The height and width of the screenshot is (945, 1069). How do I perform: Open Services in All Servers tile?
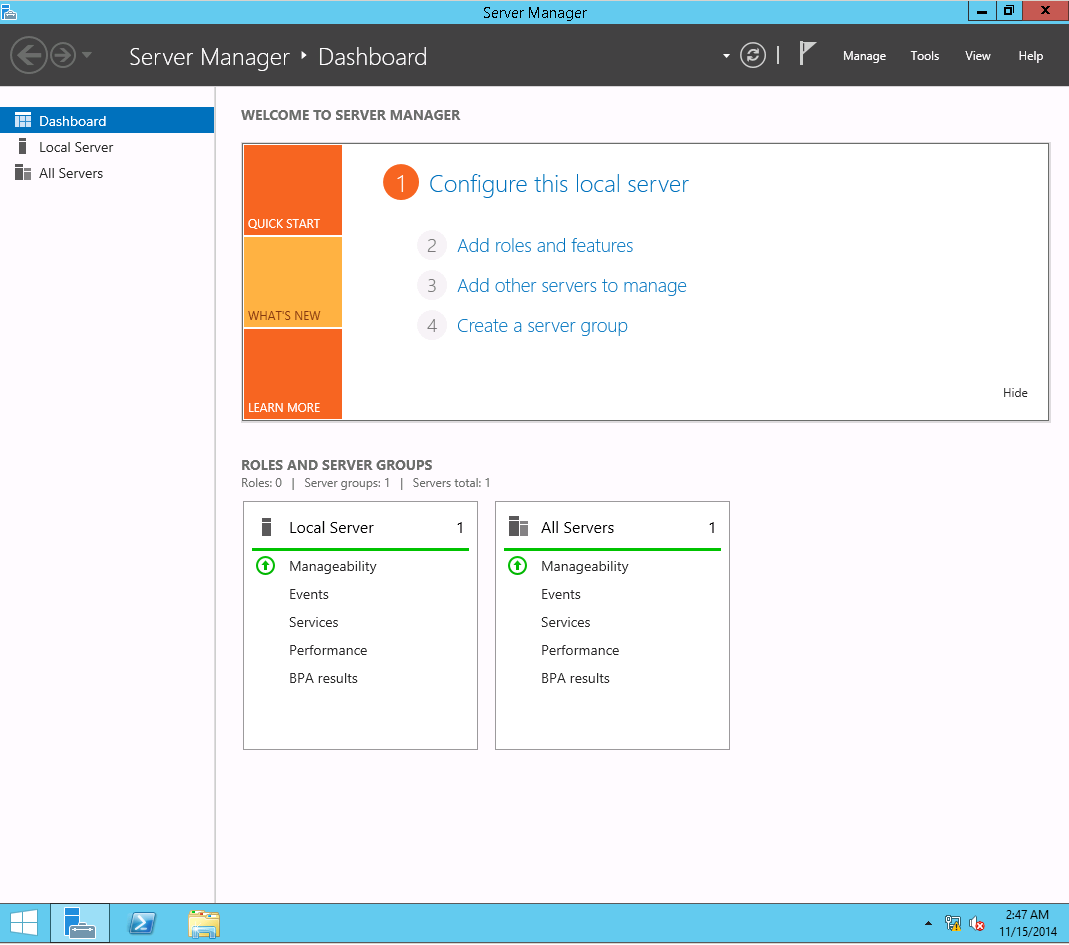(565, 622)
